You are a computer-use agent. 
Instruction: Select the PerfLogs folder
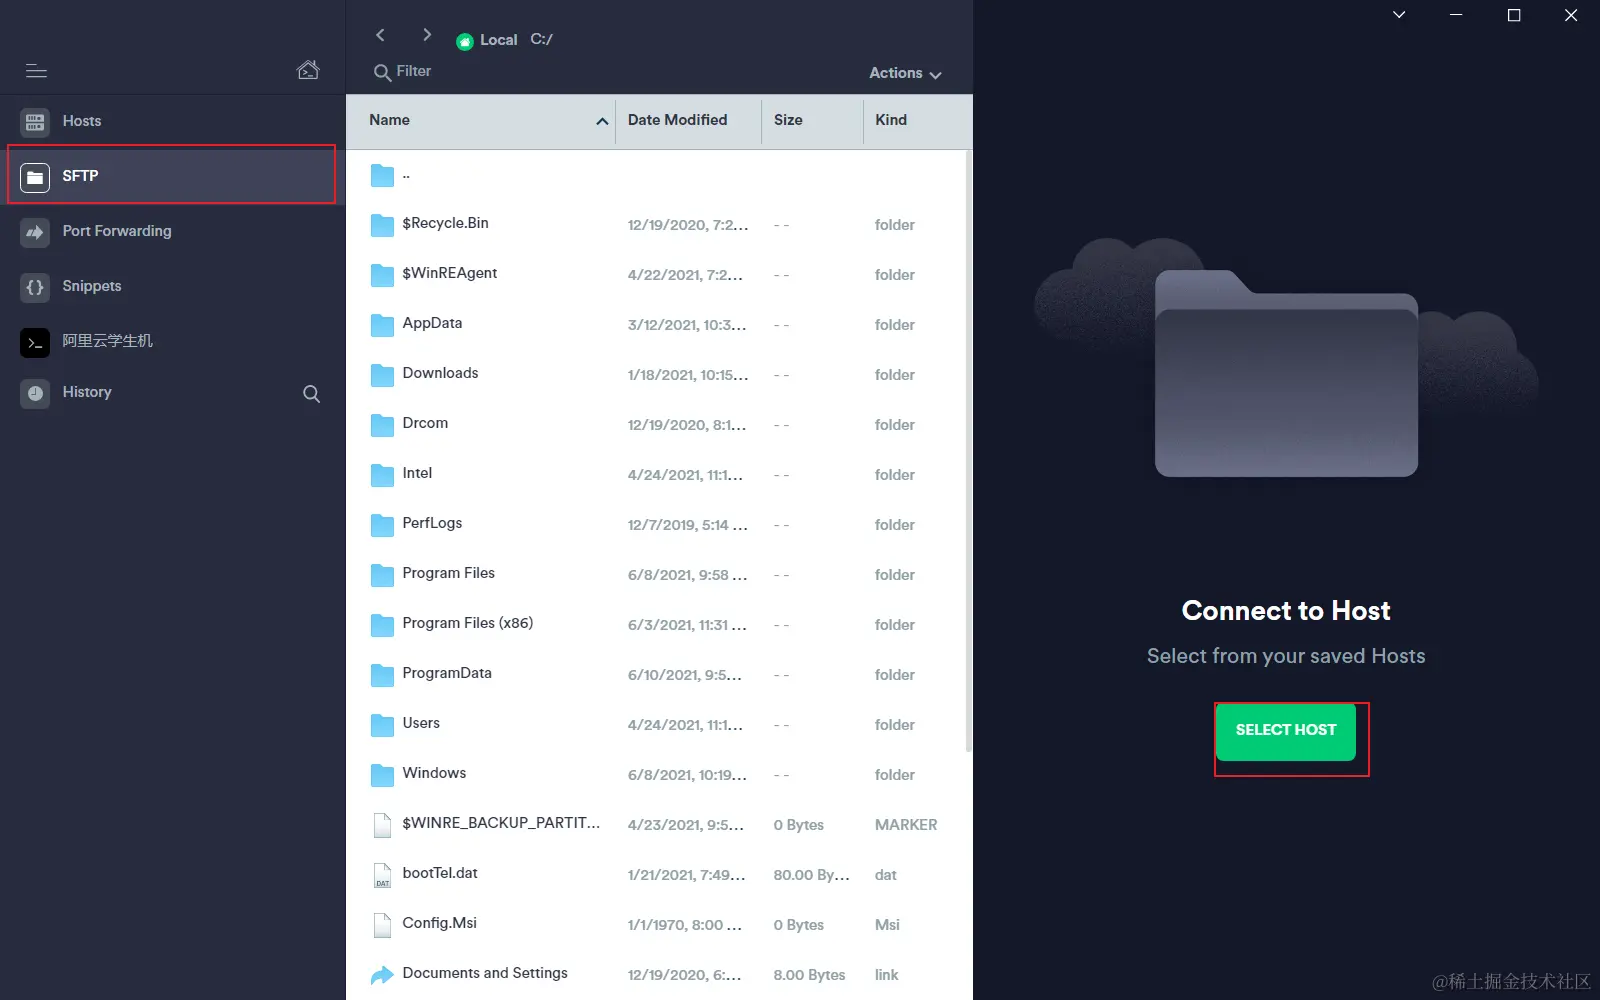pos(658,525)
